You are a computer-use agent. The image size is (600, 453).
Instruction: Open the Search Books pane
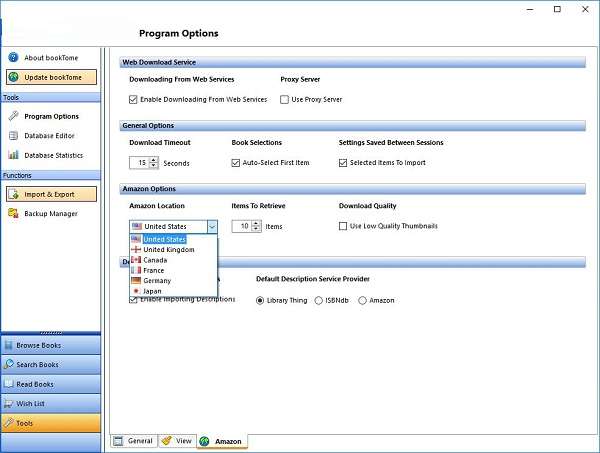[51, 365]
